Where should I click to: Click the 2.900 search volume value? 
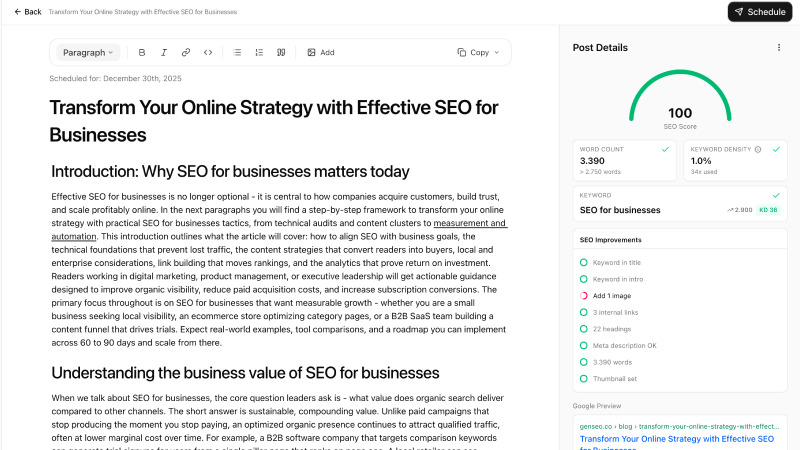click(740, 210)
